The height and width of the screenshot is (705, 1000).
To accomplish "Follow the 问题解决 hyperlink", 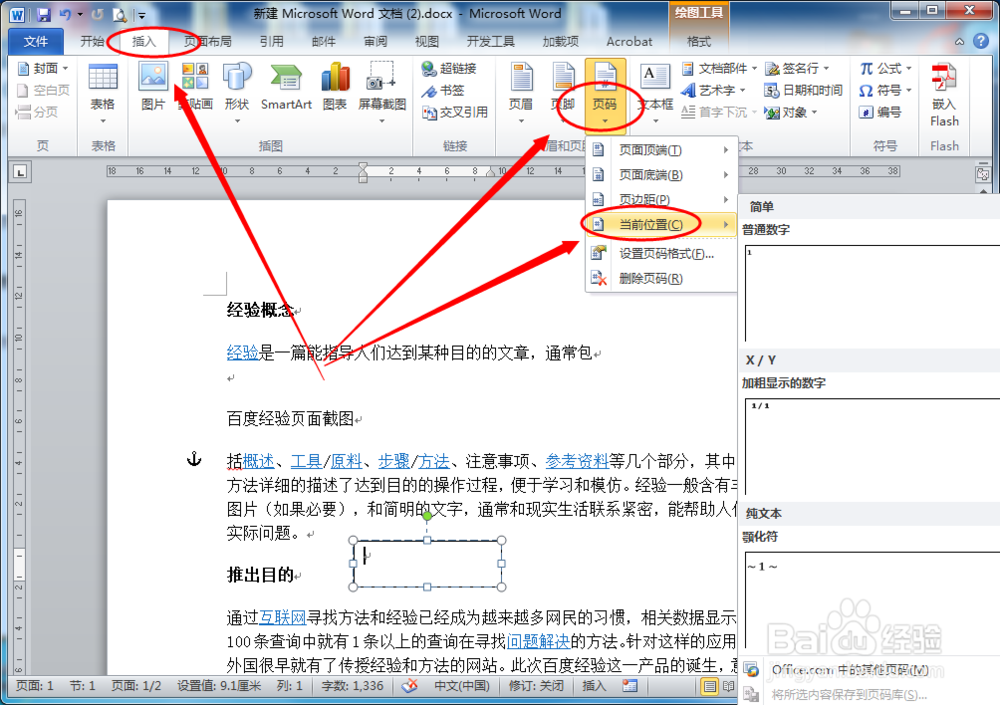I will pyautogui.click(x=538, y=641).
